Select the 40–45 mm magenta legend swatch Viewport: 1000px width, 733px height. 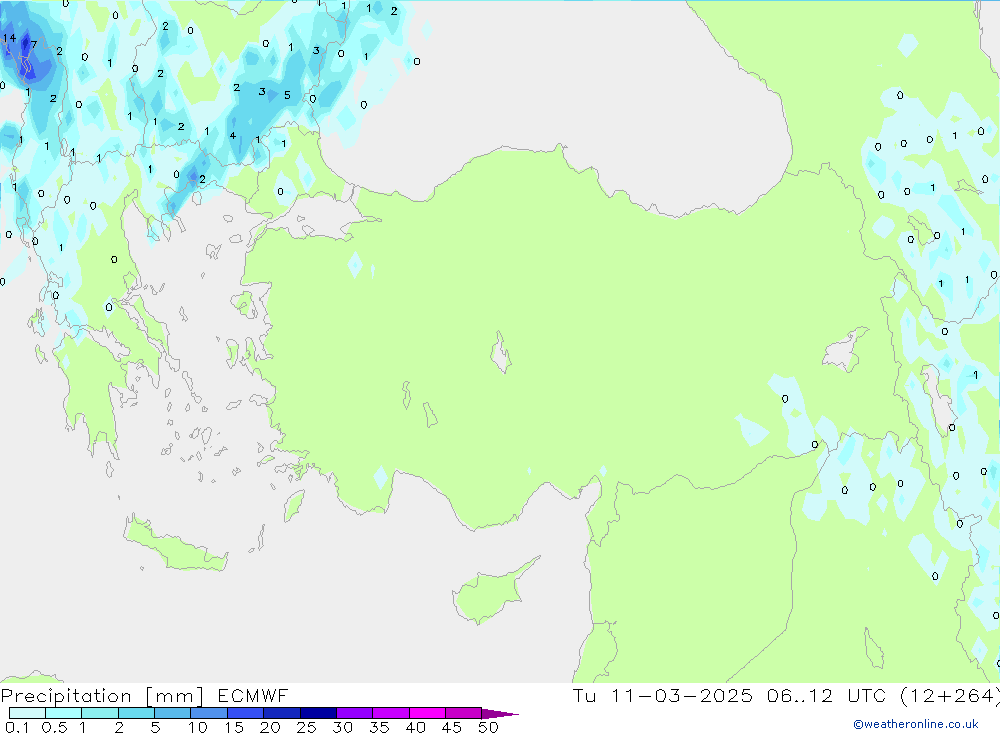tap(427, 713)
